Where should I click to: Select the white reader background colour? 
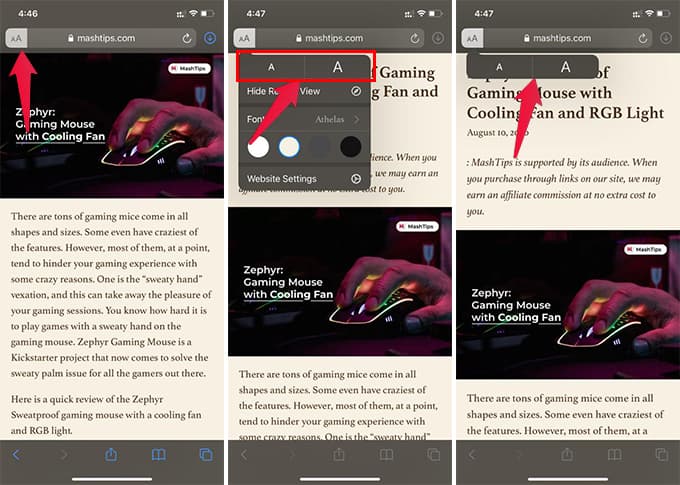(x=258, y=147)
